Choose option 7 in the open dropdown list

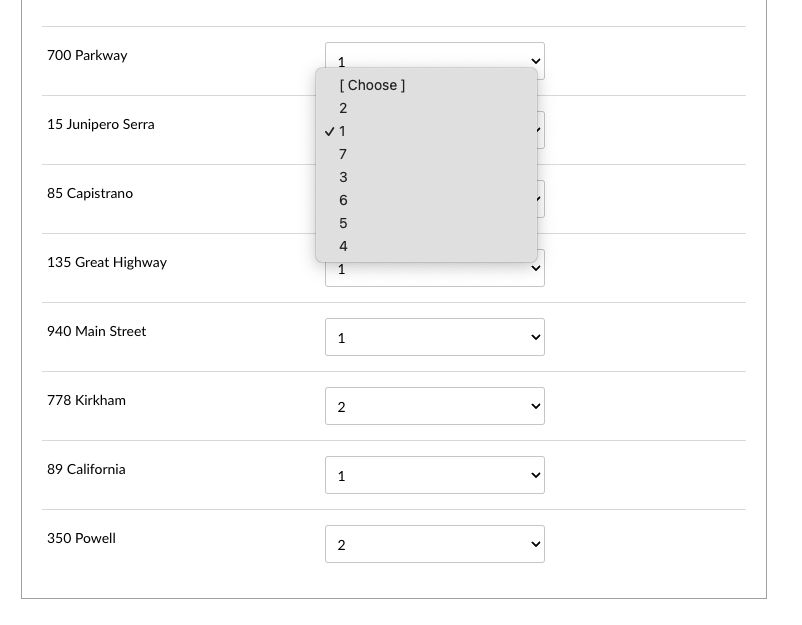coord(344,154)
